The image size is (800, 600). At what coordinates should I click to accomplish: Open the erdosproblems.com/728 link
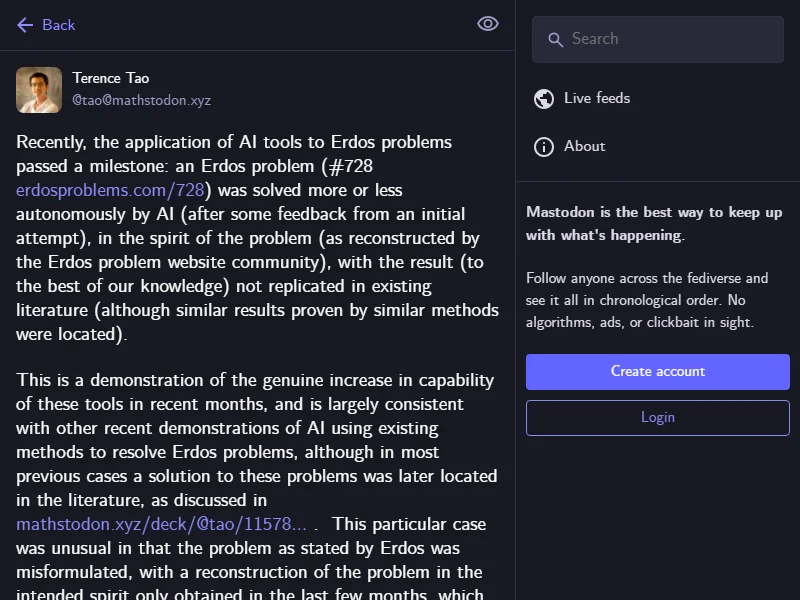coord(110,190)
